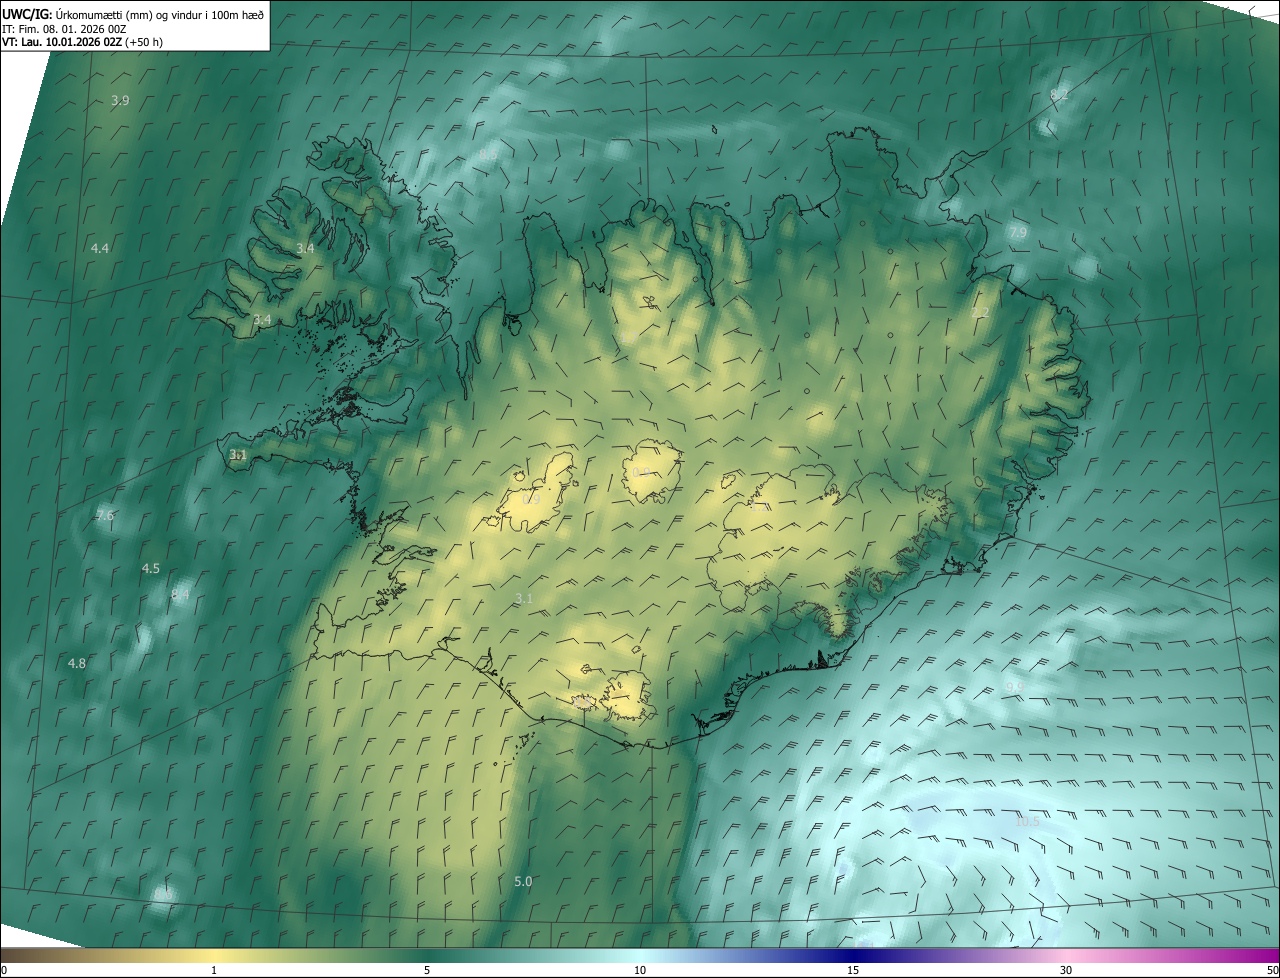1280x978 pixels.
Task: Pick the 7.6 value label on the map
Action: click(x=105, y=516)
